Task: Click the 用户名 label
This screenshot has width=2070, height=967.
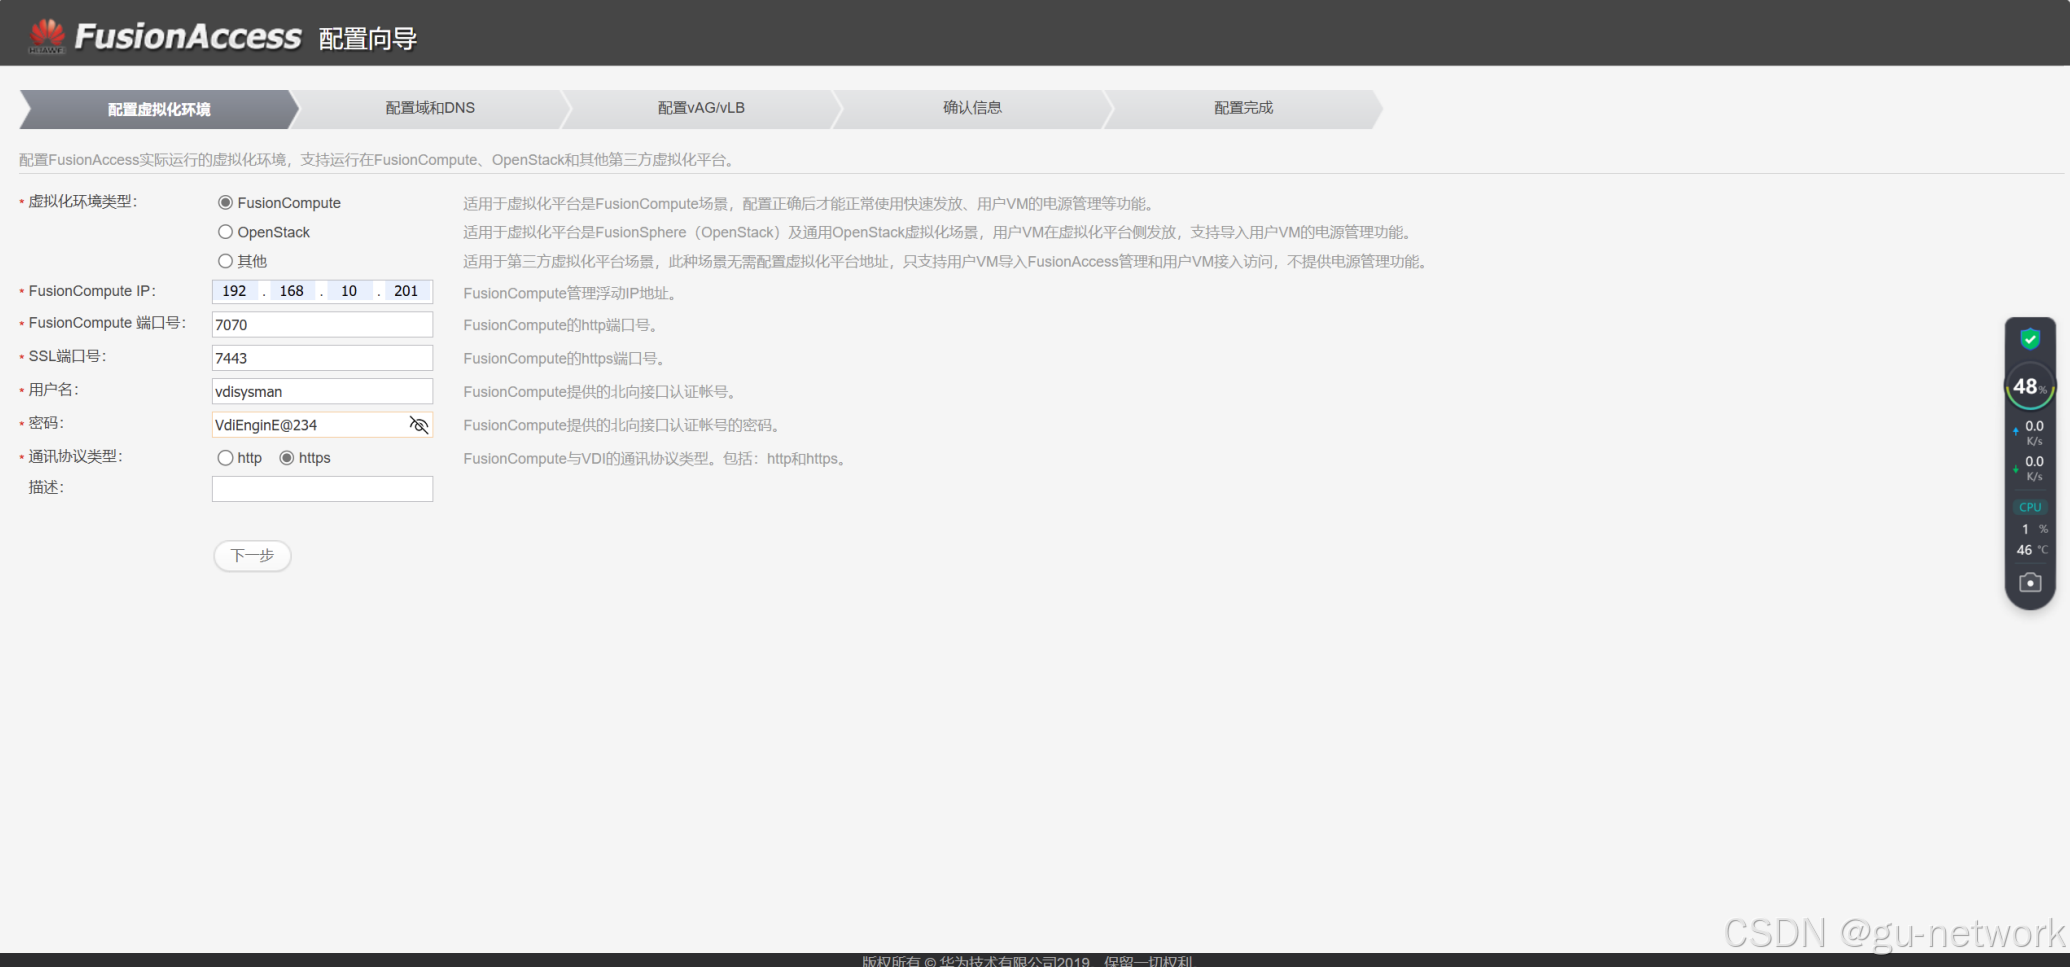Action: [x=53, y=390]
